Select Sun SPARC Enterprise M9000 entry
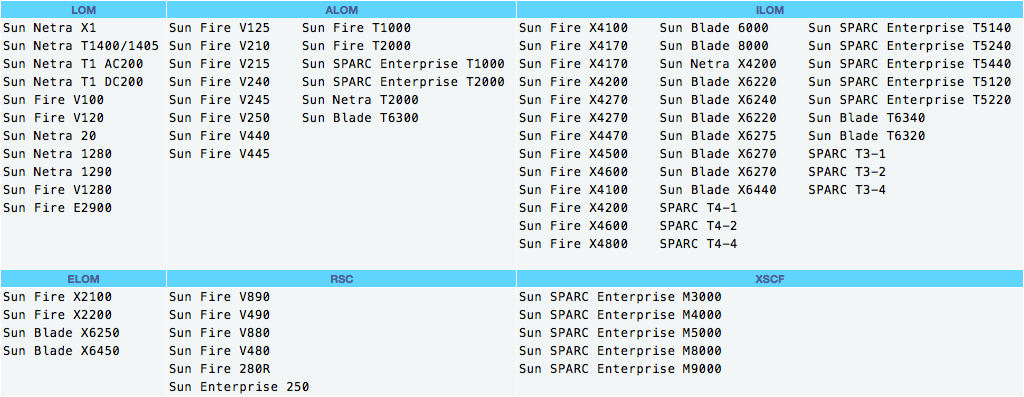1024x397 pixels. click(x=620, y=370)
